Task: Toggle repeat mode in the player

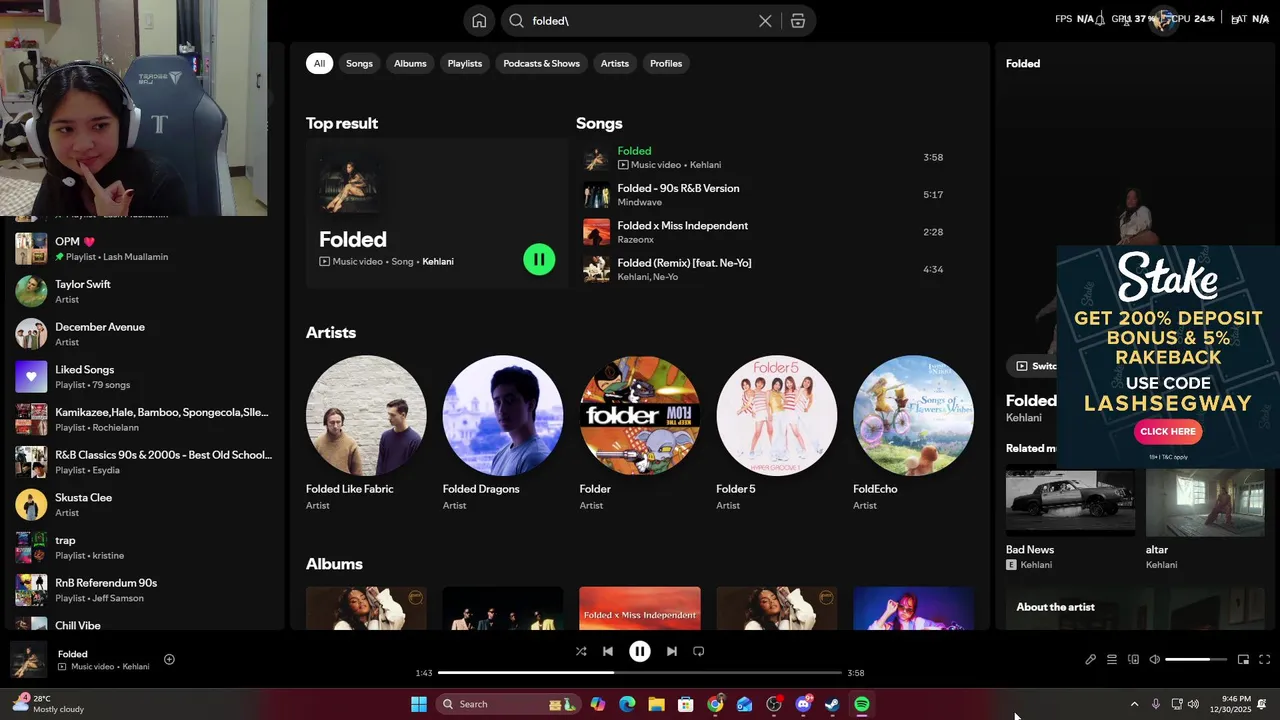Action: [x=699, y=651]
